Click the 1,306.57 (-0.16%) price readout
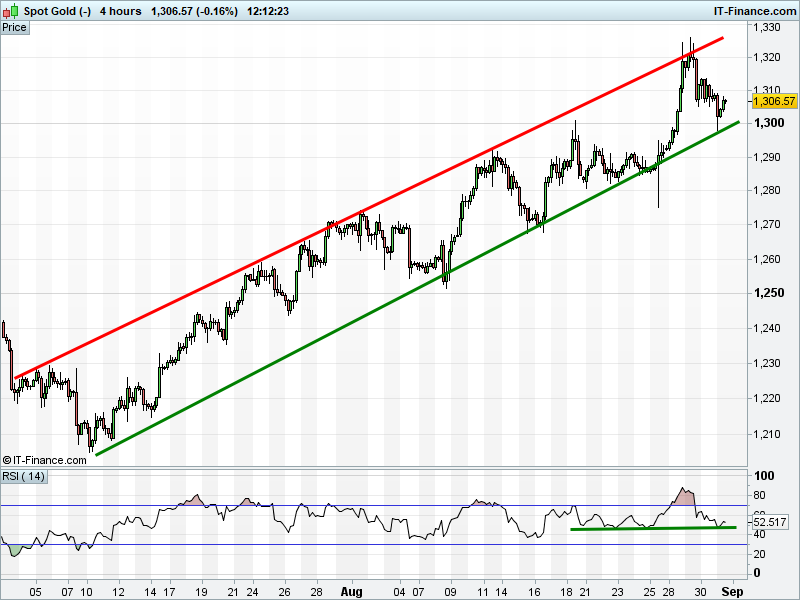The image size is (800, 600). pyautogui.click(x=194, y=11)
